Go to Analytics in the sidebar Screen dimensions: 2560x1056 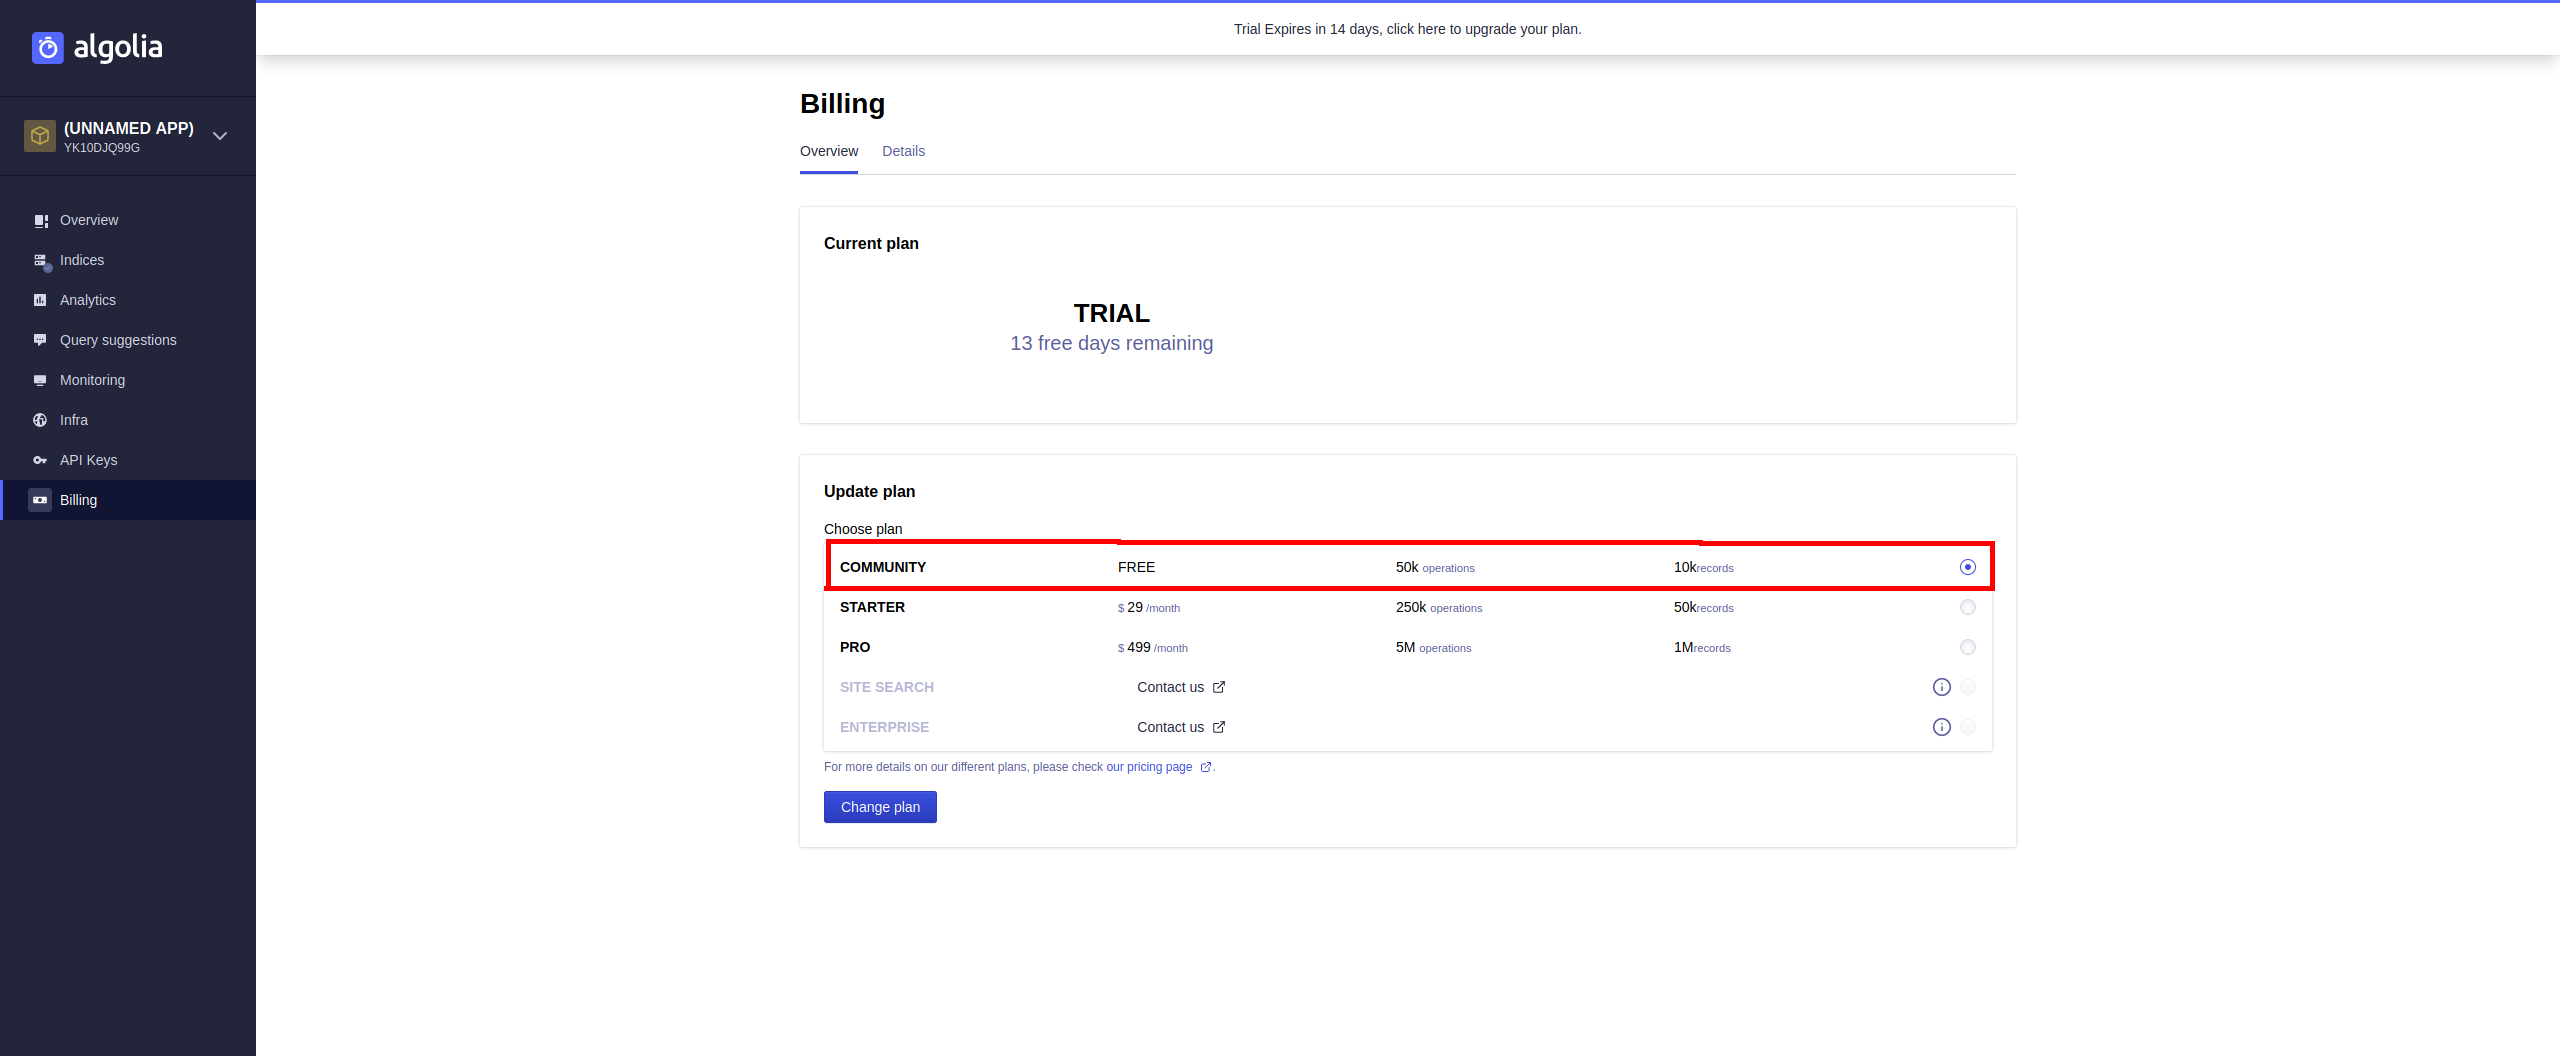(128, 300)
